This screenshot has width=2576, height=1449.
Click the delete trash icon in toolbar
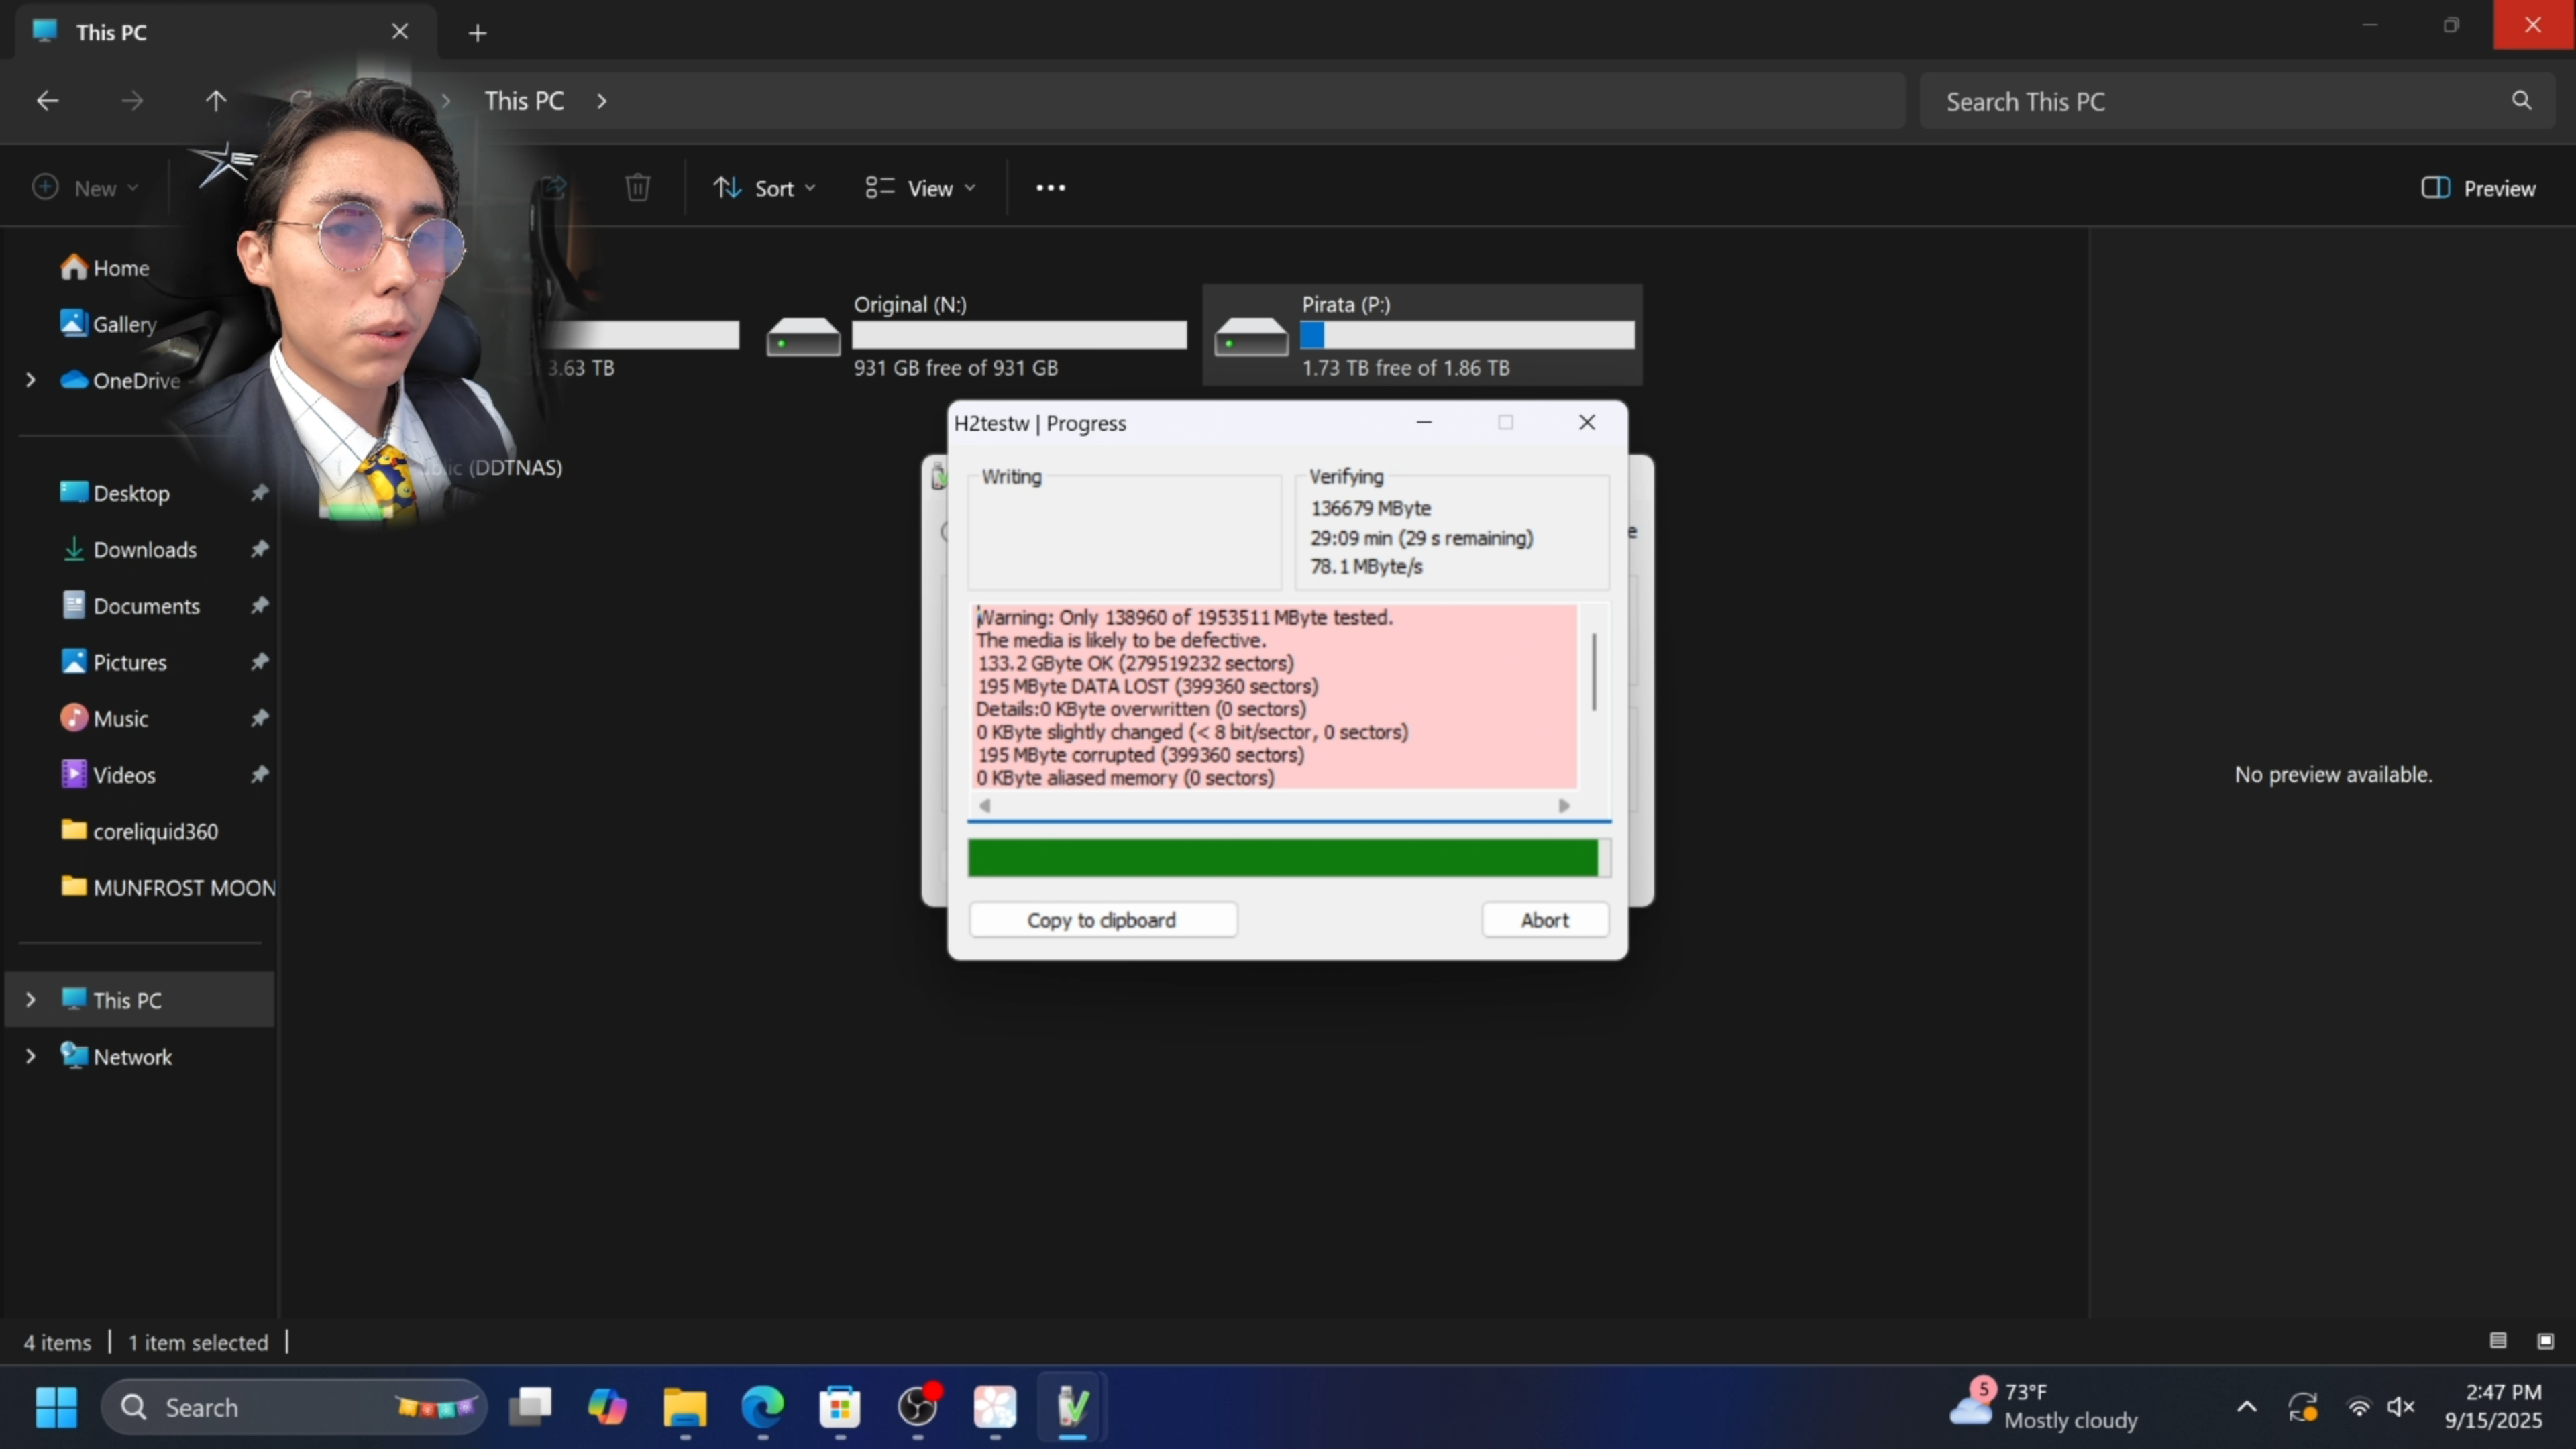point(637,188)
